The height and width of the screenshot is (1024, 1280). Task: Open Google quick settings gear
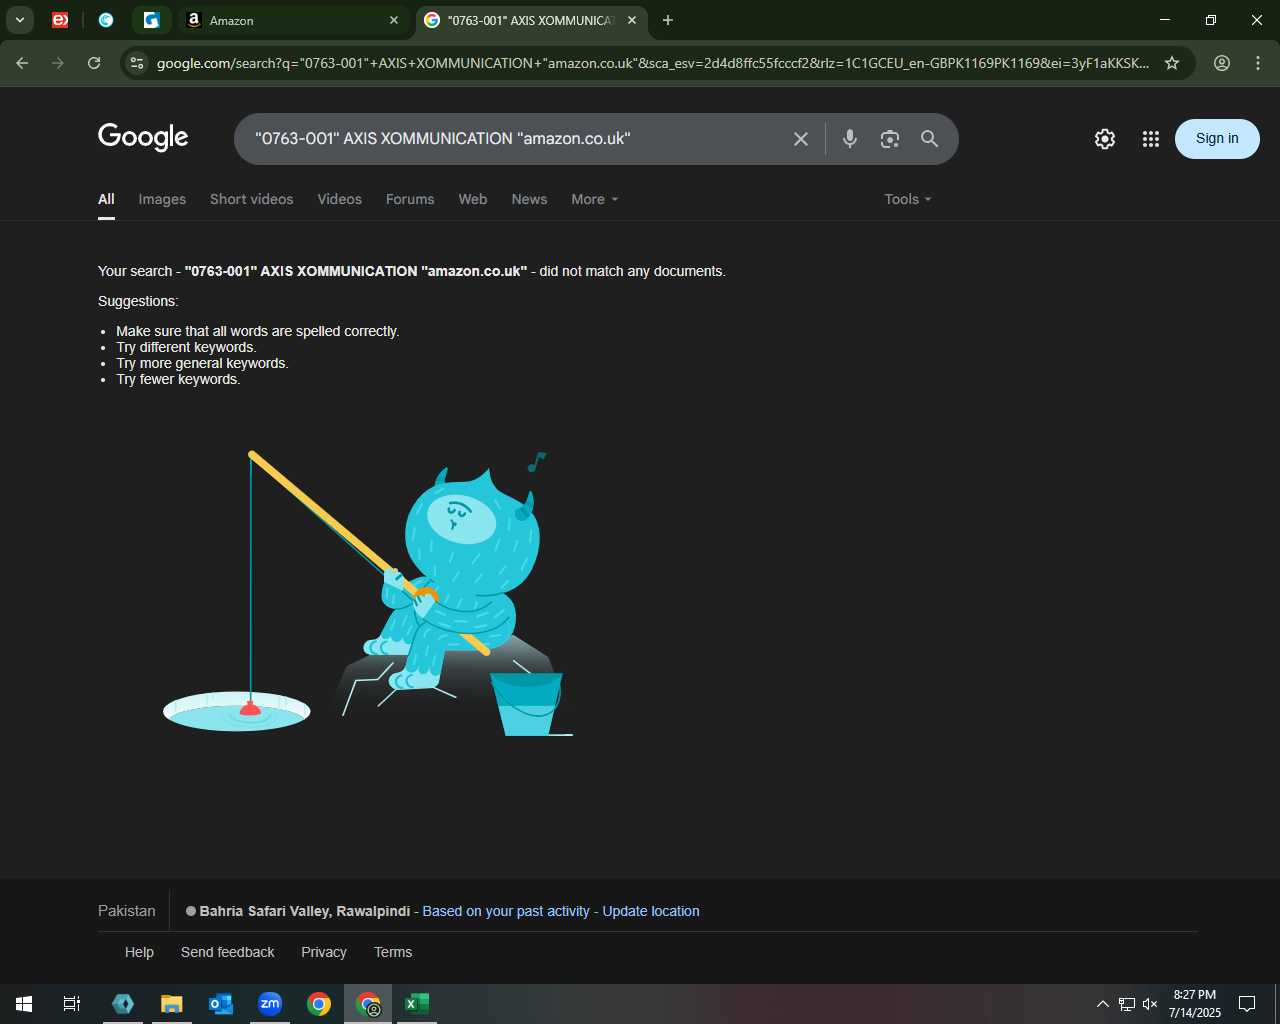[x=1105, y=139]
